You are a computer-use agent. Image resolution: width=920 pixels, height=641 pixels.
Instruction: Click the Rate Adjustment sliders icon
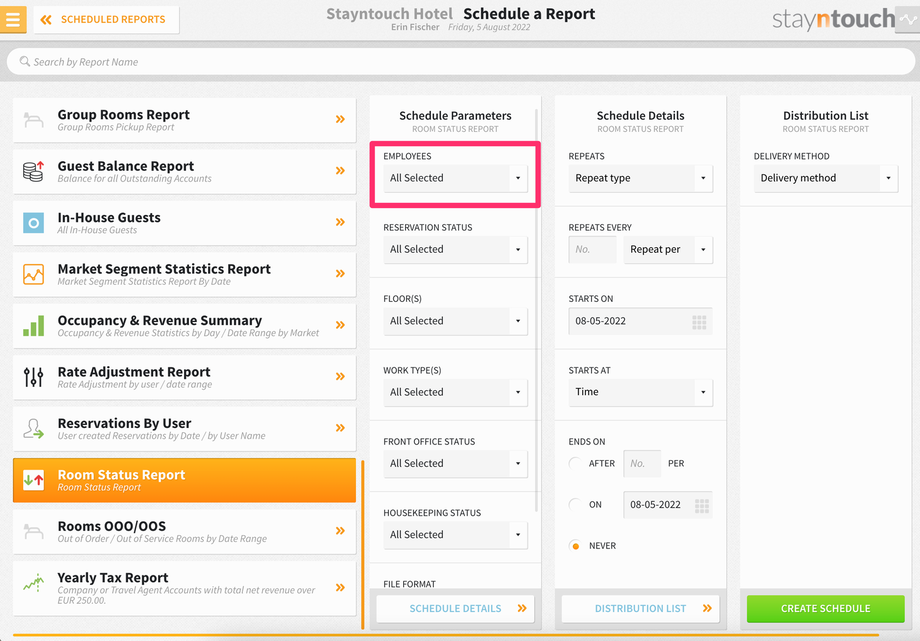tap(33, 377)
